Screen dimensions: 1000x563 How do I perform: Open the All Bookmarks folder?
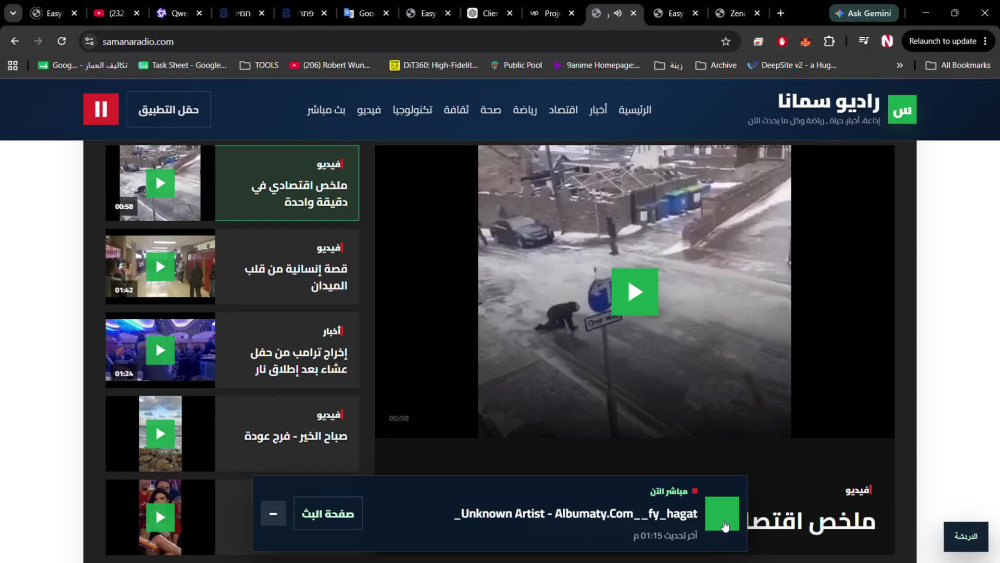[958, 65]
